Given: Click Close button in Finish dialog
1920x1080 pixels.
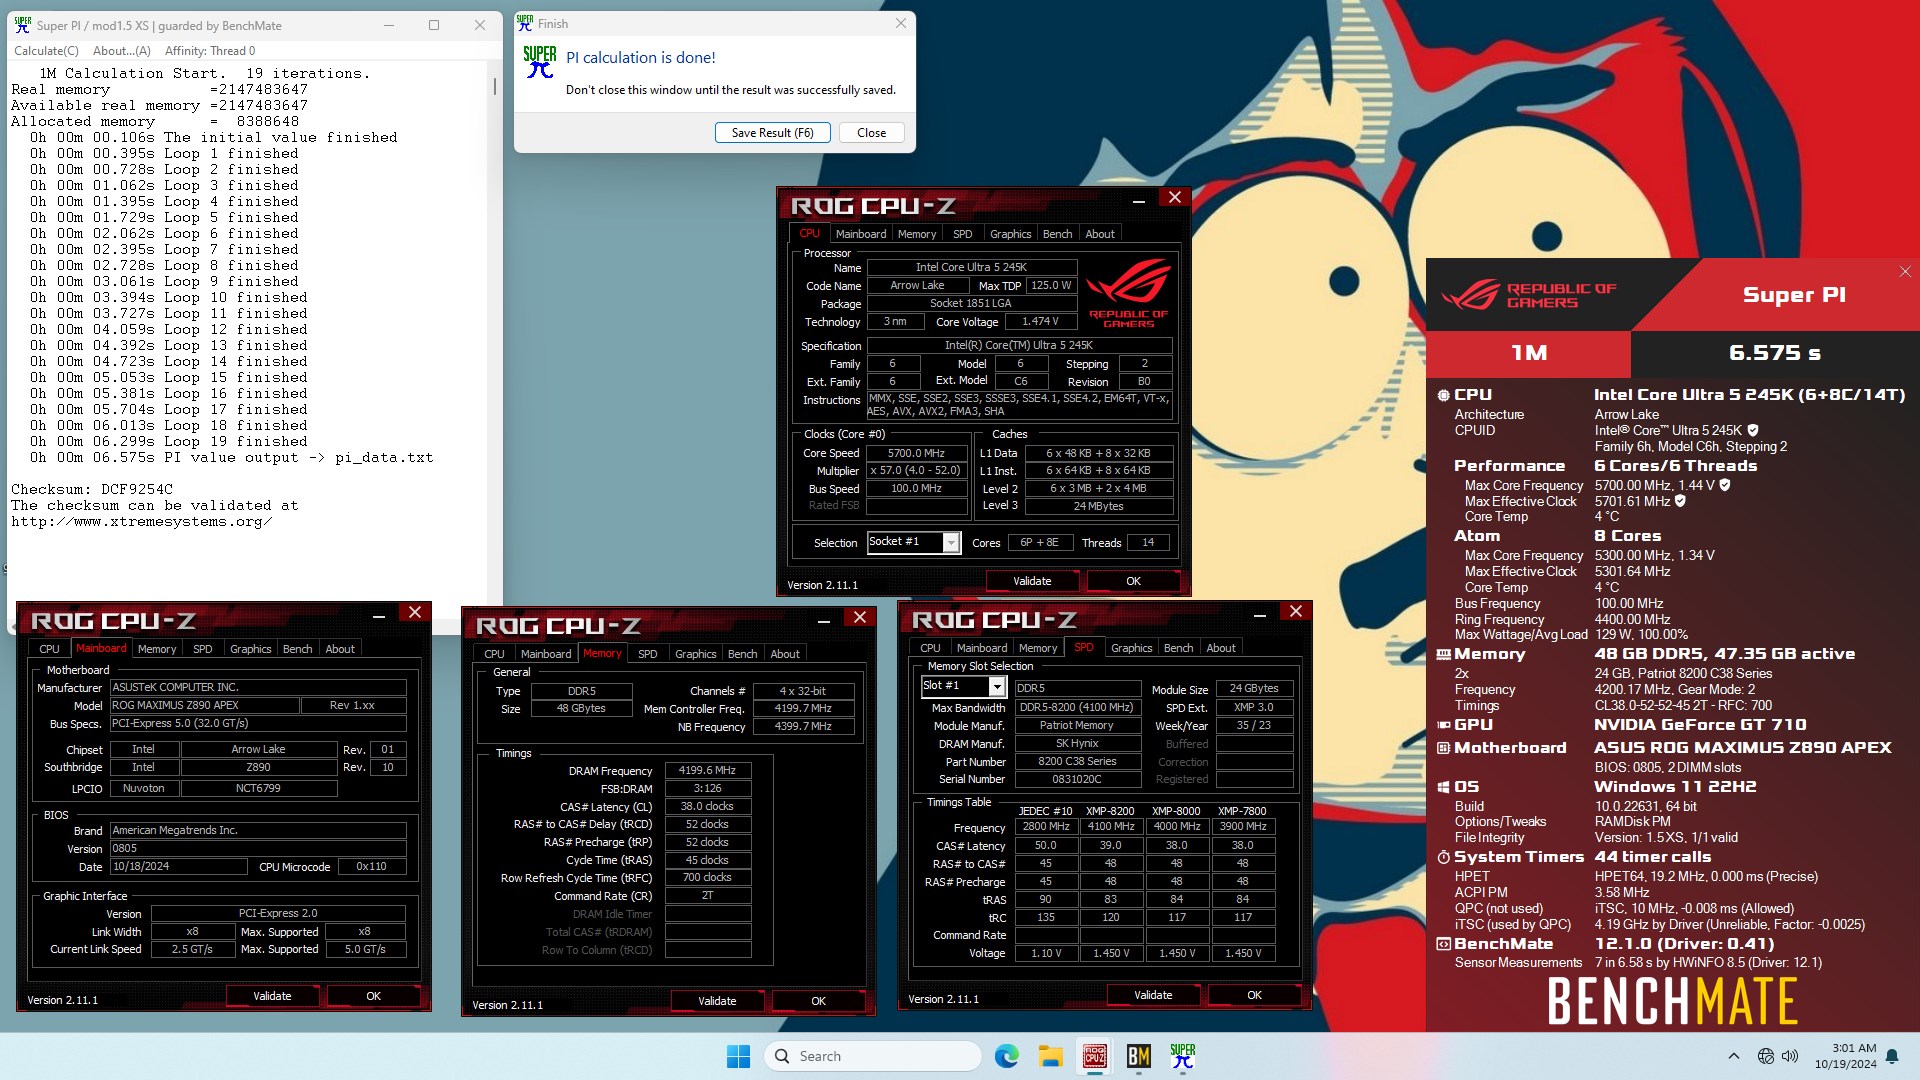Looking at the screenshot, I should [871, 133].
